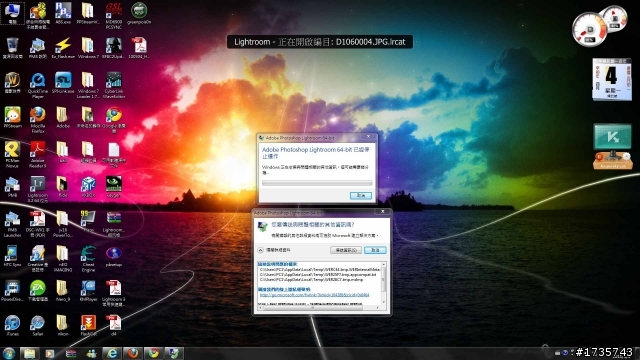Select the Nero_9 folder
This screenshot has height=360, width=640.
[x=62, y=291]
